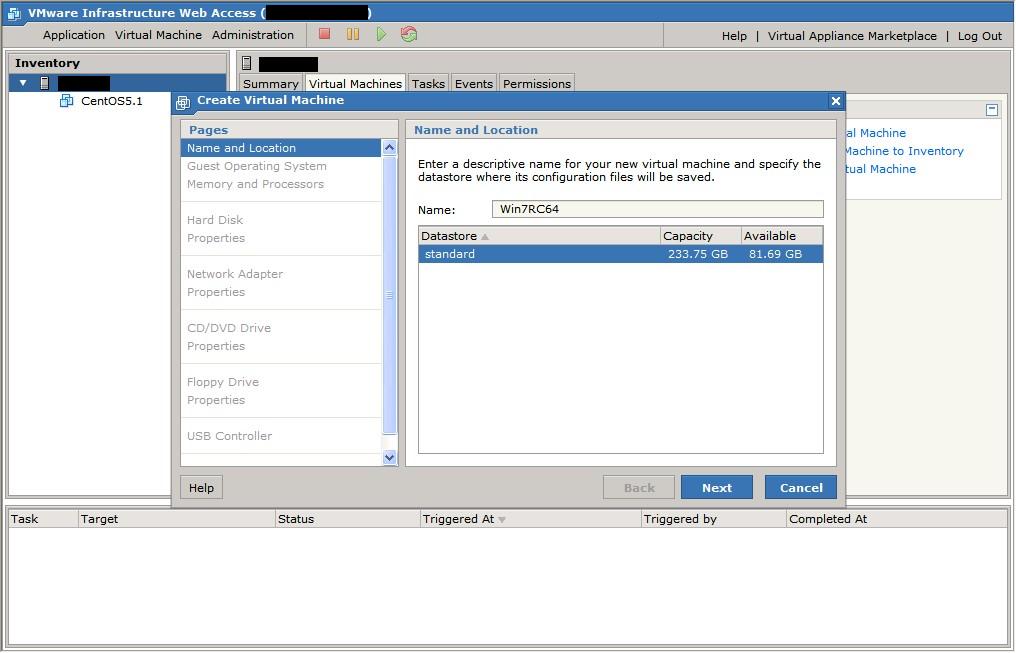This screenshot has width=1016, height=653.
Task: Switch to the Virtual Machines tab
Action: pos(355,84)
